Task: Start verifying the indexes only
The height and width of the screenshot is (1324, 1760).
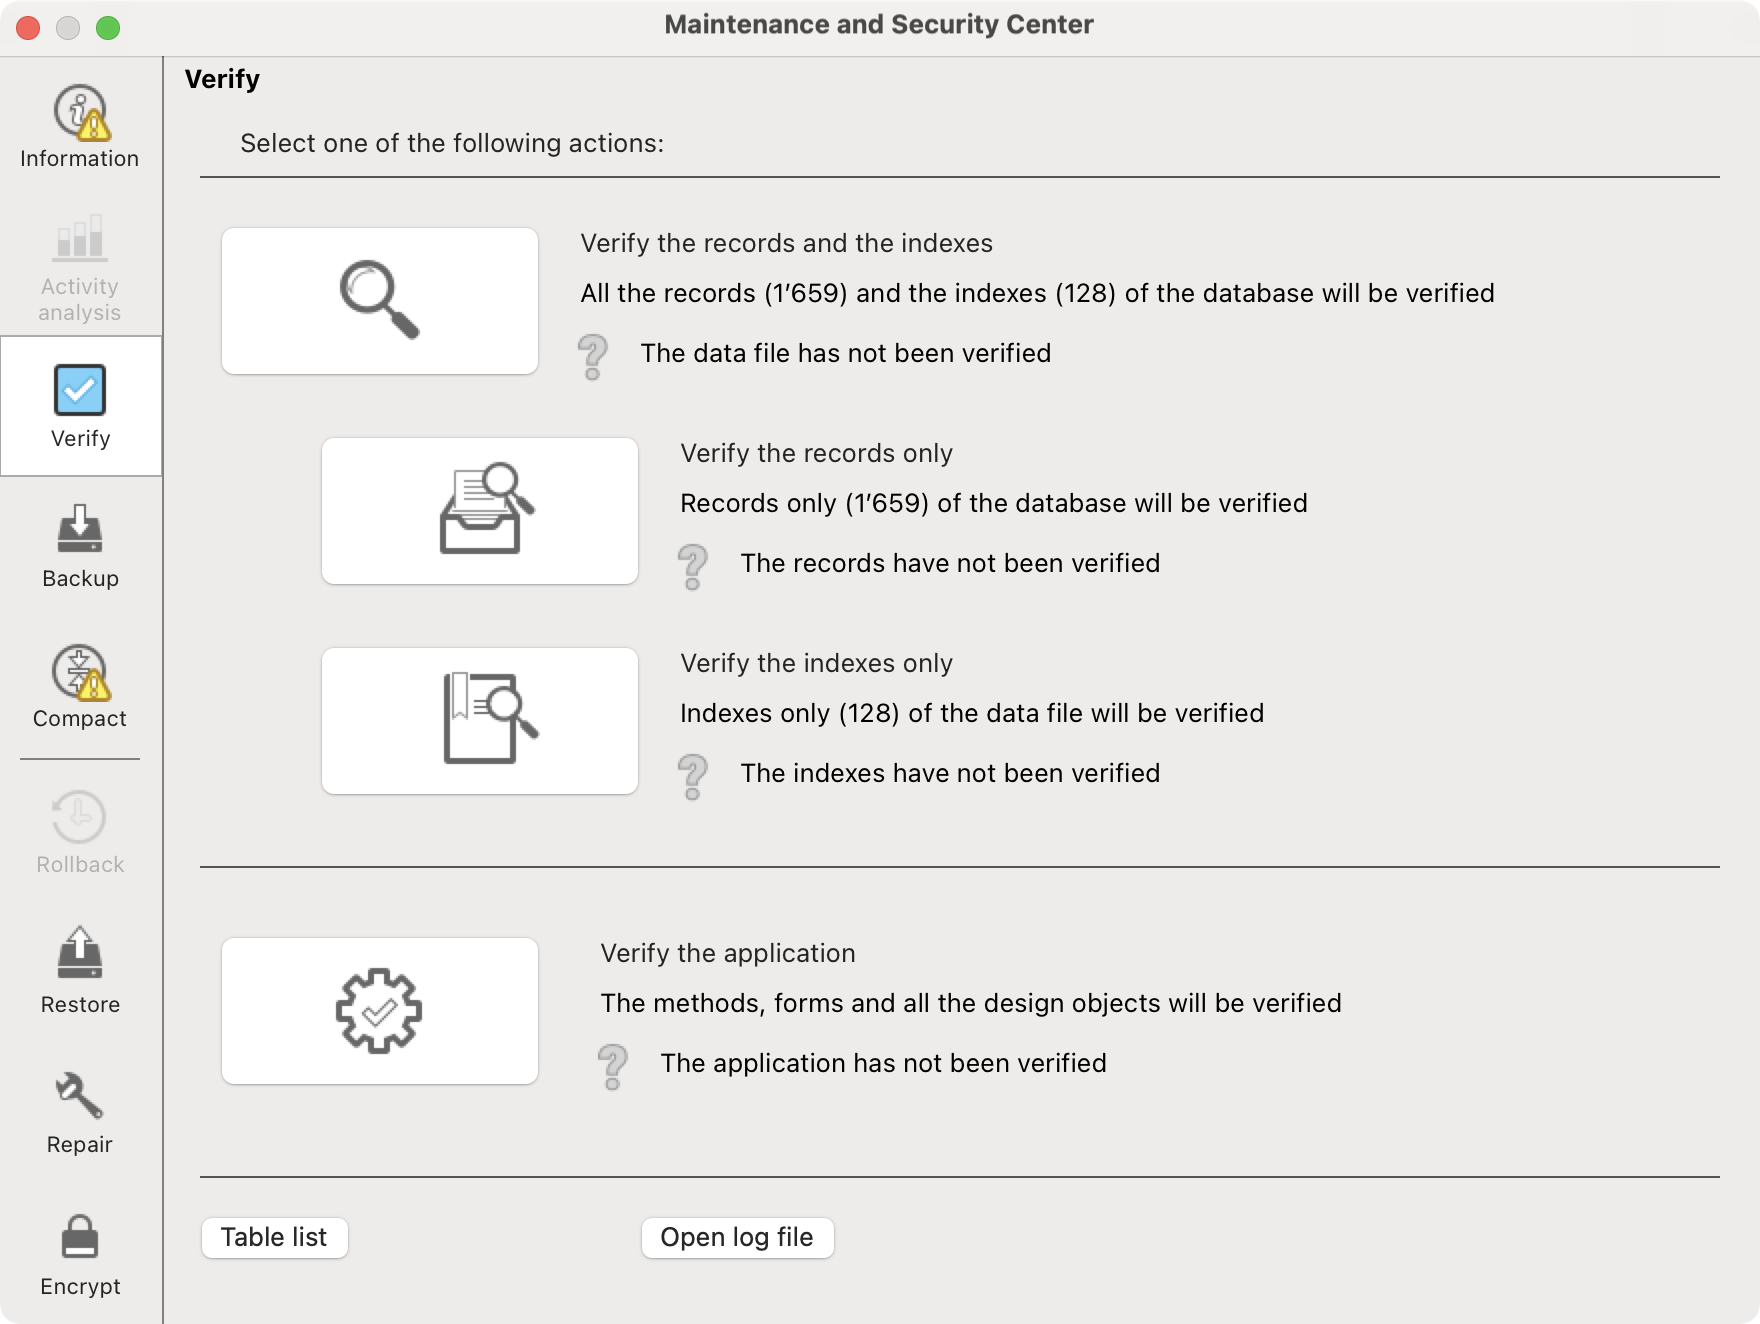Action: click(480, 721)
